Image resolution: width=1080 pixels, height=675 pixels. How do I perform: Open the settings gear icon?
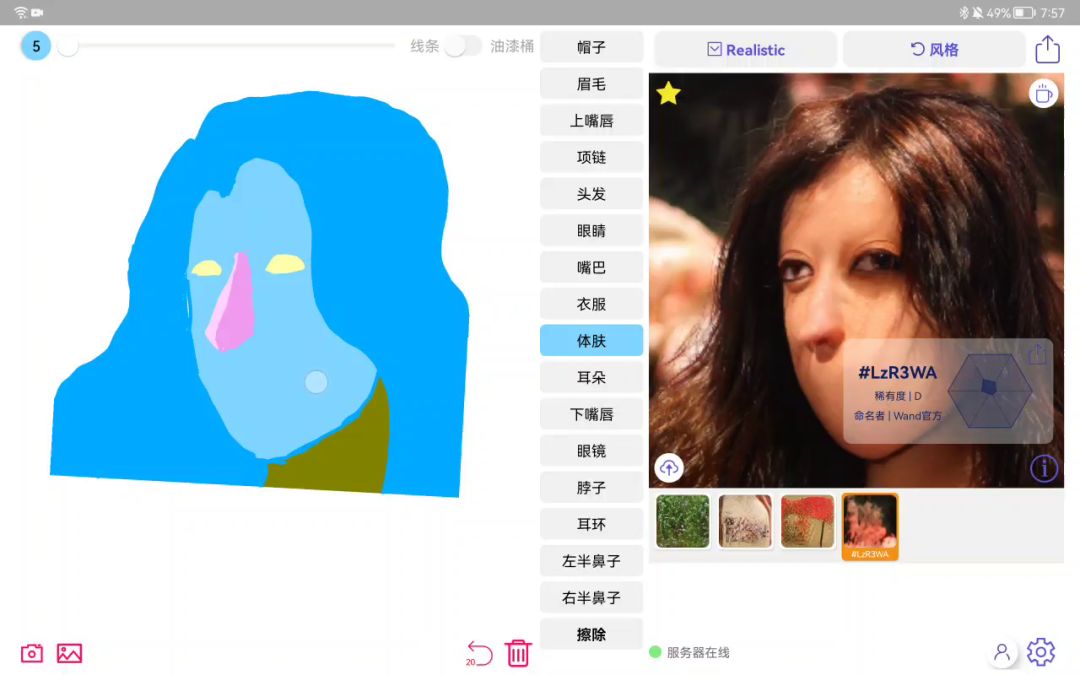coord(1041,652)
